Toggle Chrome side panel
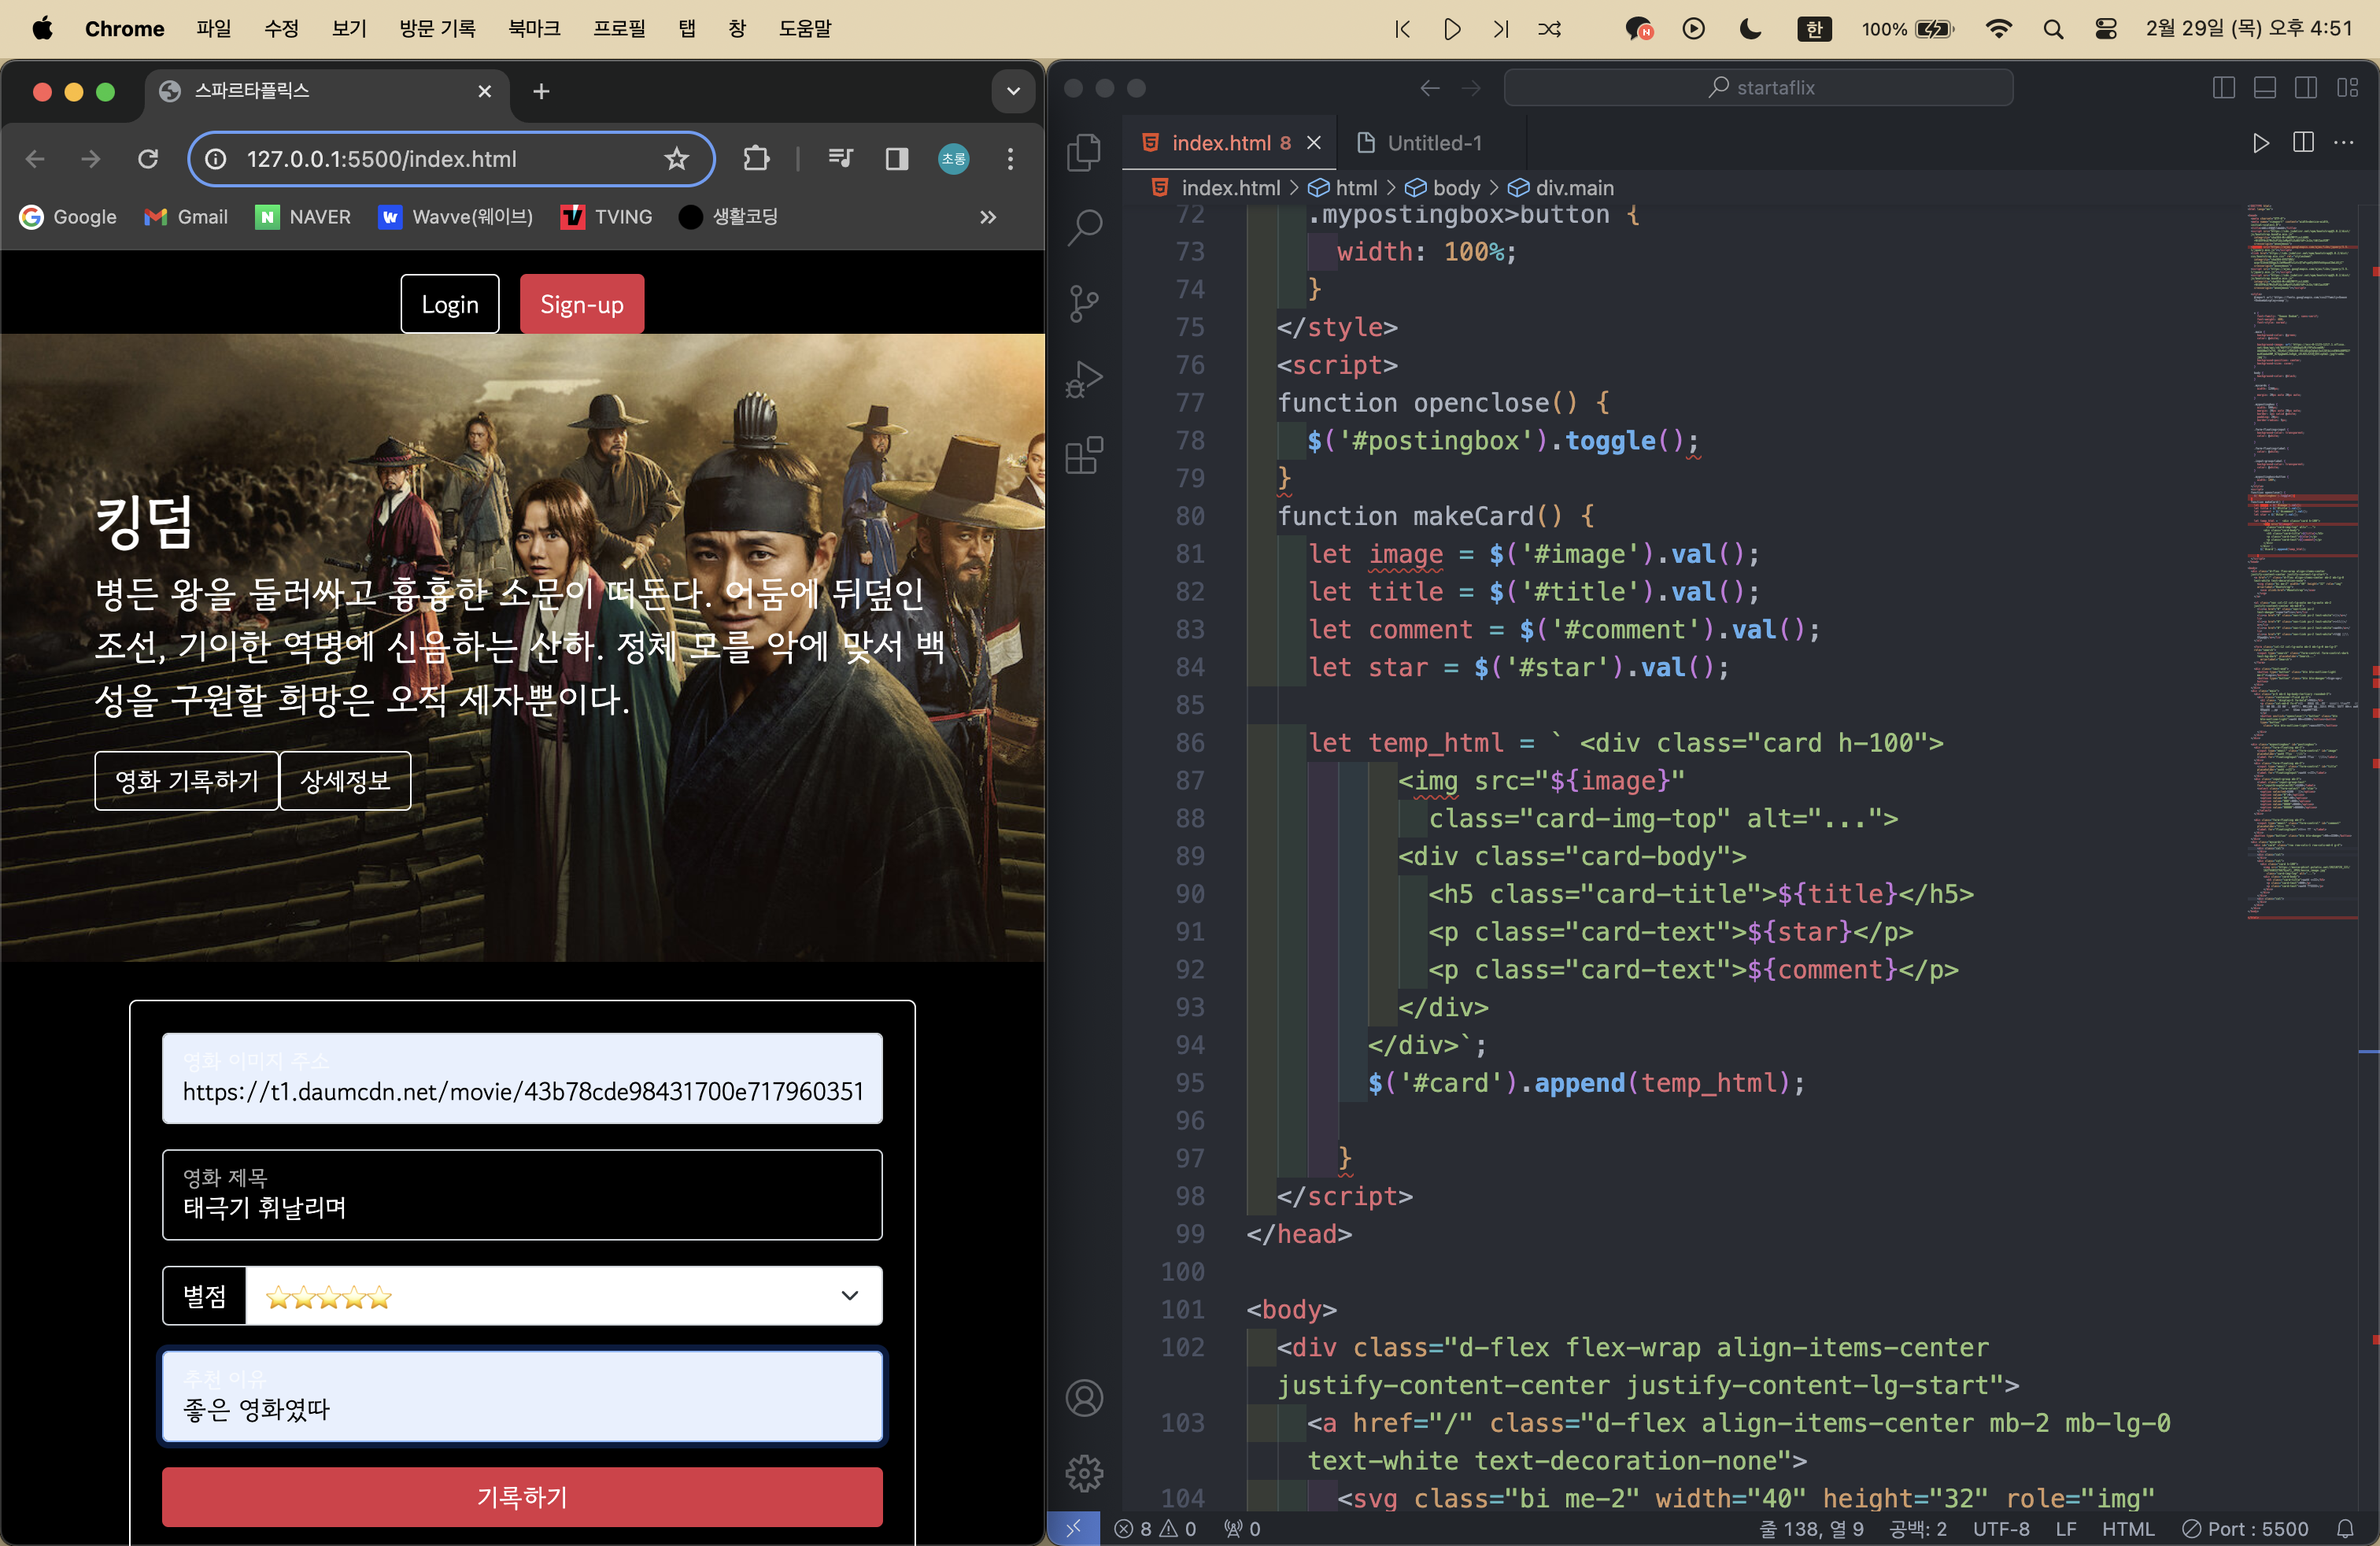The height and width of the screenshot is (1546, 2380). [897, 159]
